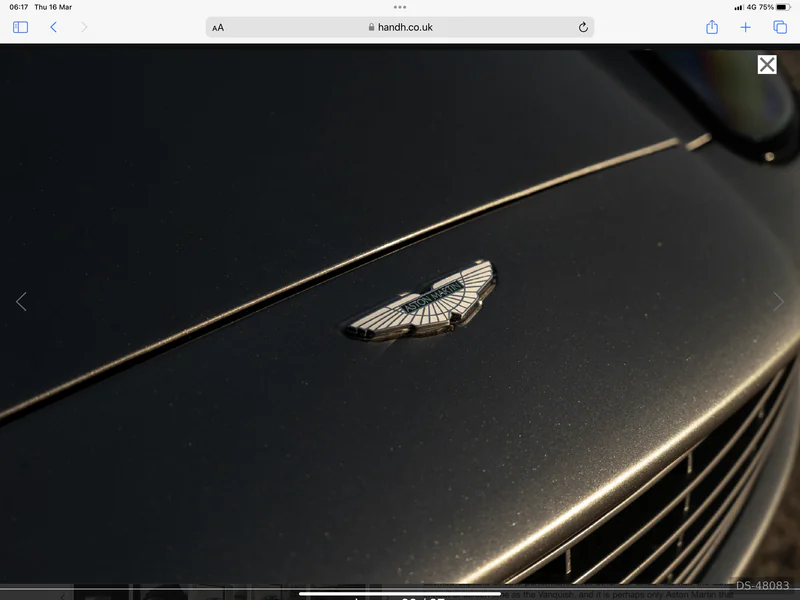
Task: Tap the forward navigation arrow
Action: pyautogui.click(x=84, y=27)
